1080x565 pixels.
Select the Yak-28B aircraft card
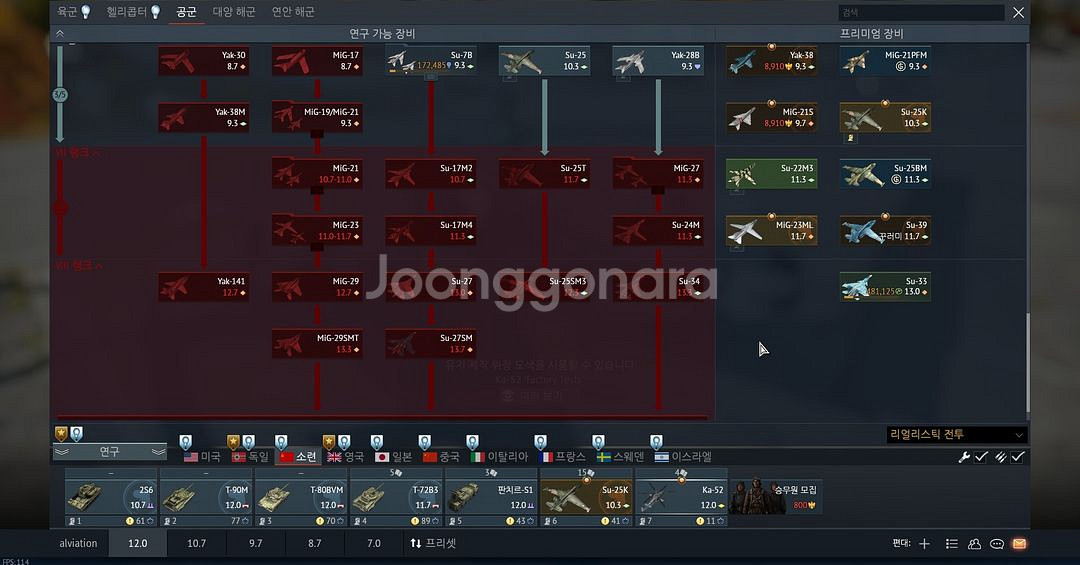click(x=658, y=61)
